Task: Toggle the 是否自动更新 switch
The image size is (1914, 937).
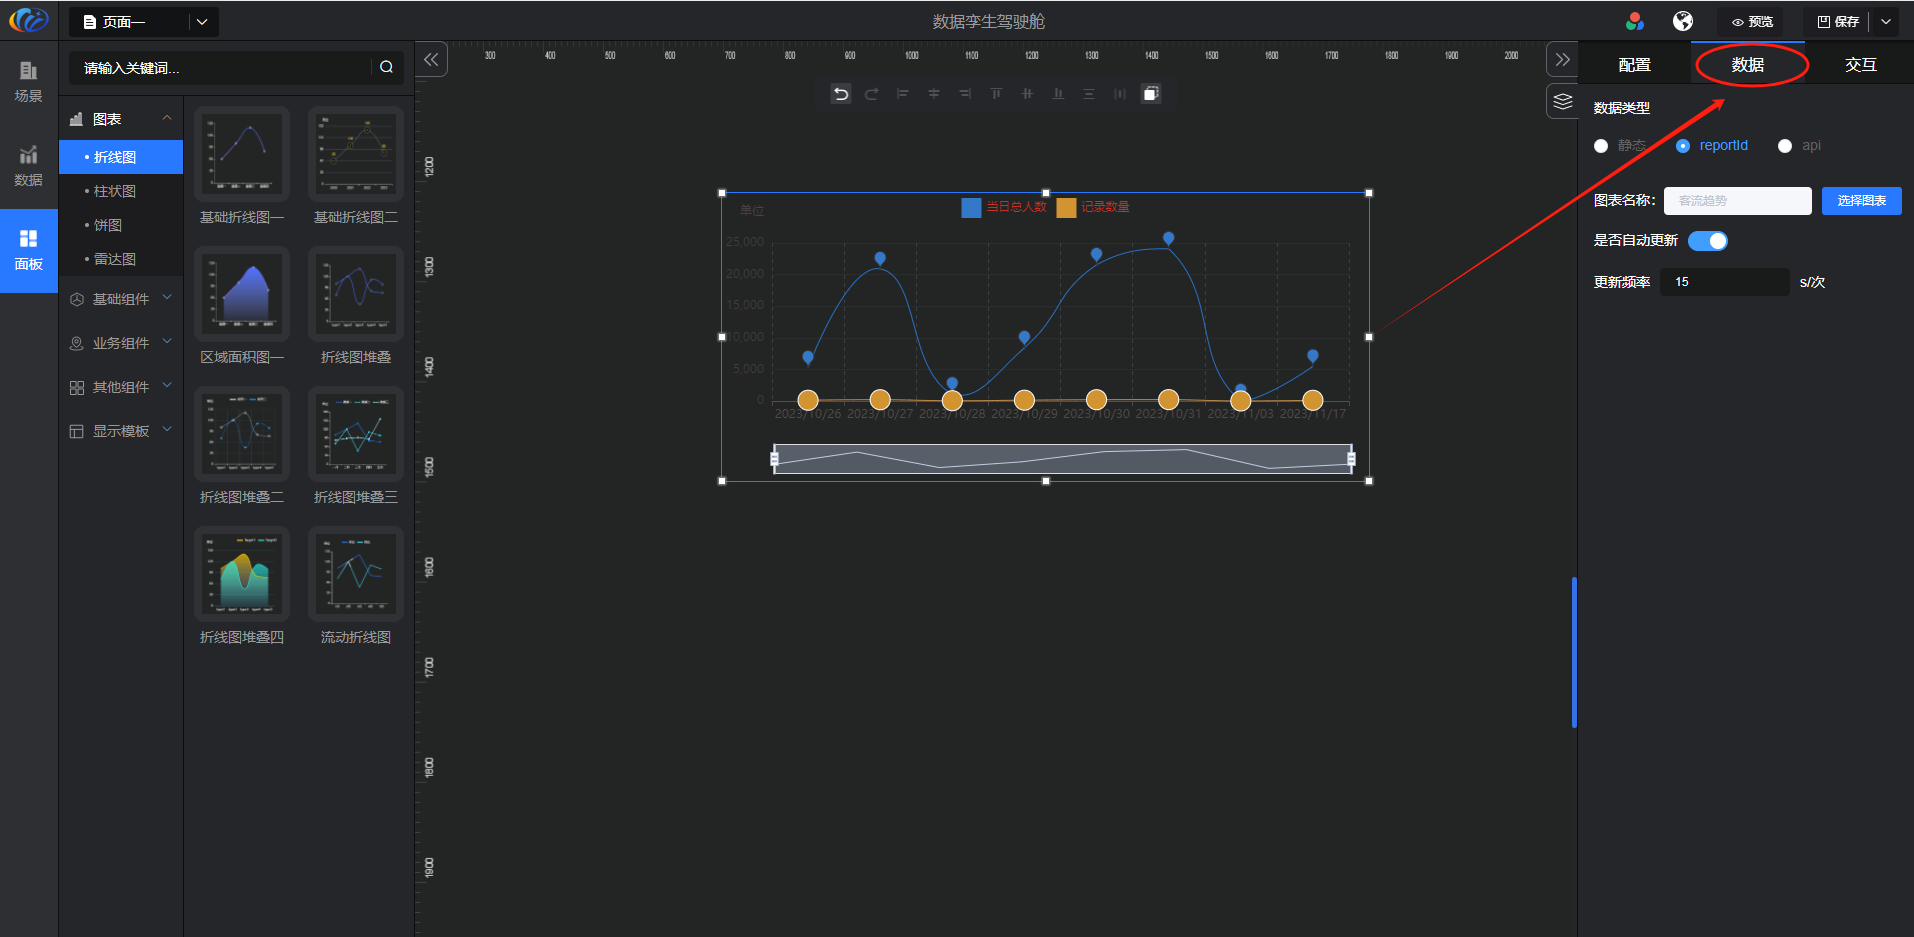Action: coord(1708,241)
